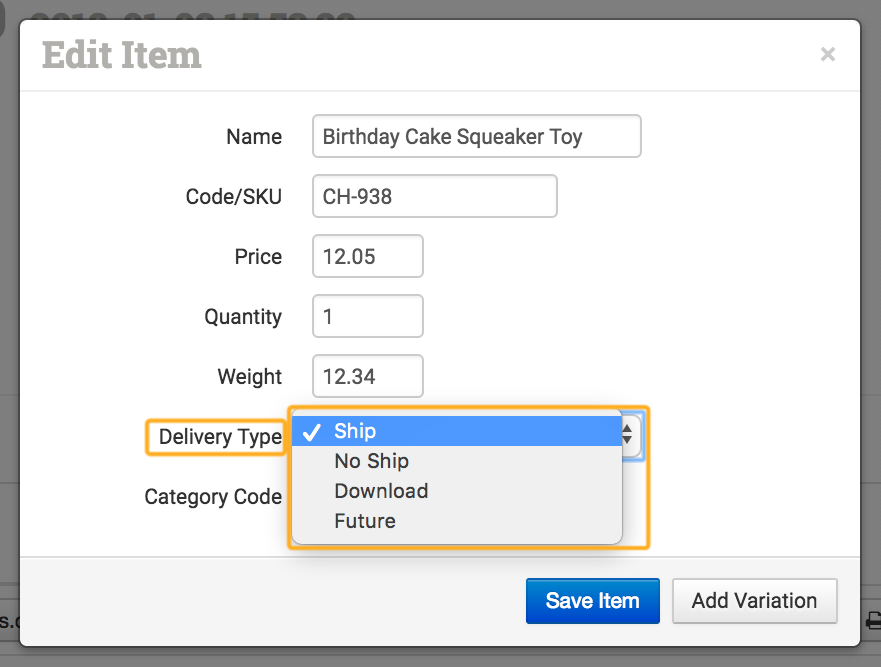Click the Price field showing 12.05
881x667 pixels.
pyautogui.click(x=367, y=257)
